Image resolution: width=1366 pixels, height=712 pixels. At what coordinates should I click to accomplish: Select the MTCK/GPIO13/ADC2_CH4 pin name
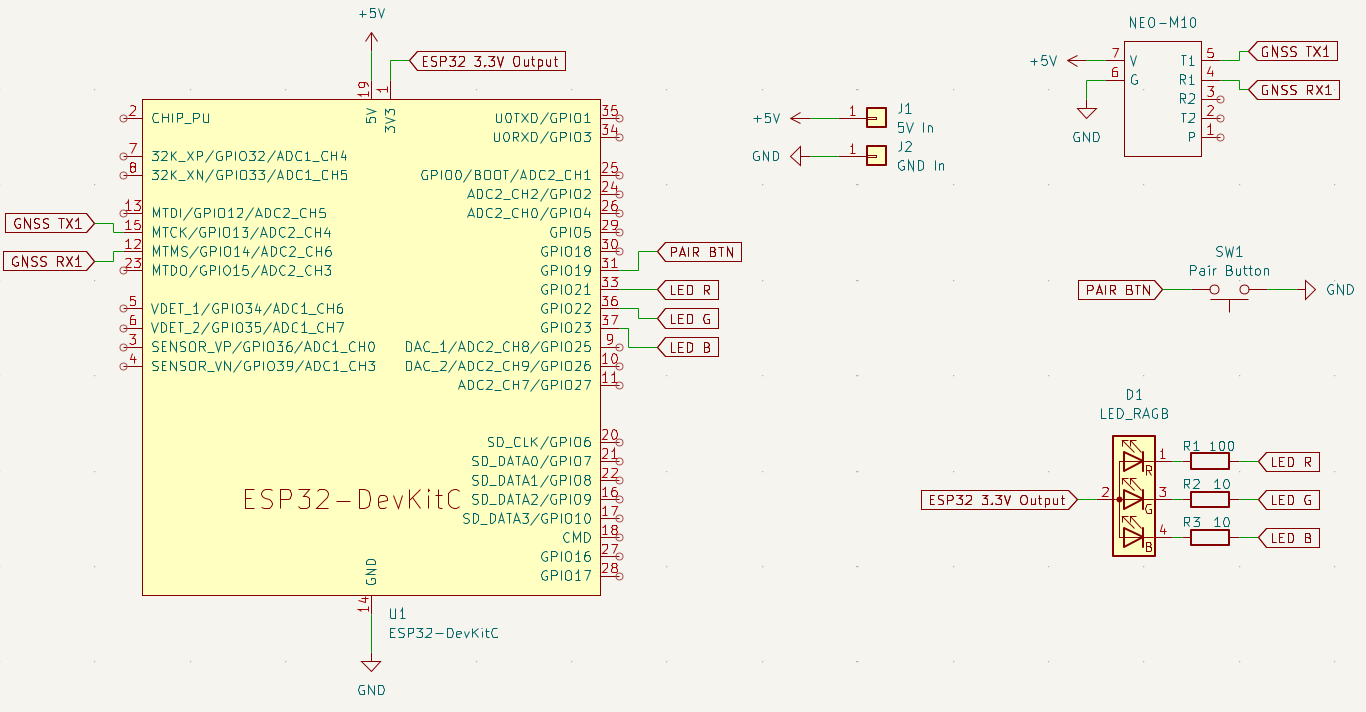241,232
